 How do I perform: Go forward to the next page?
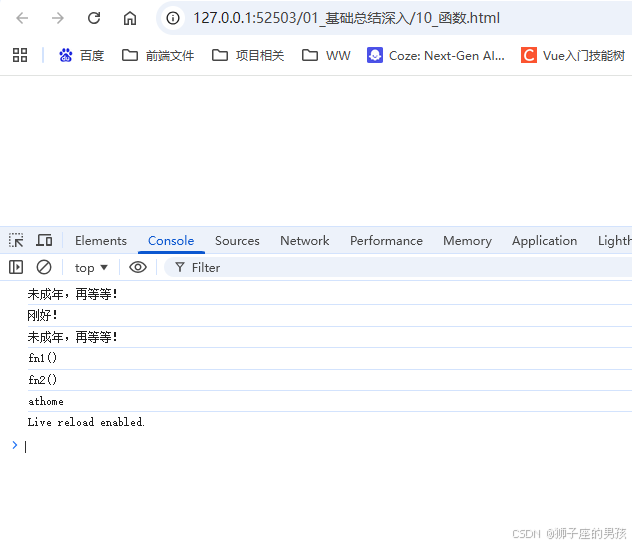pyautogui.click(x=58, y=18)
